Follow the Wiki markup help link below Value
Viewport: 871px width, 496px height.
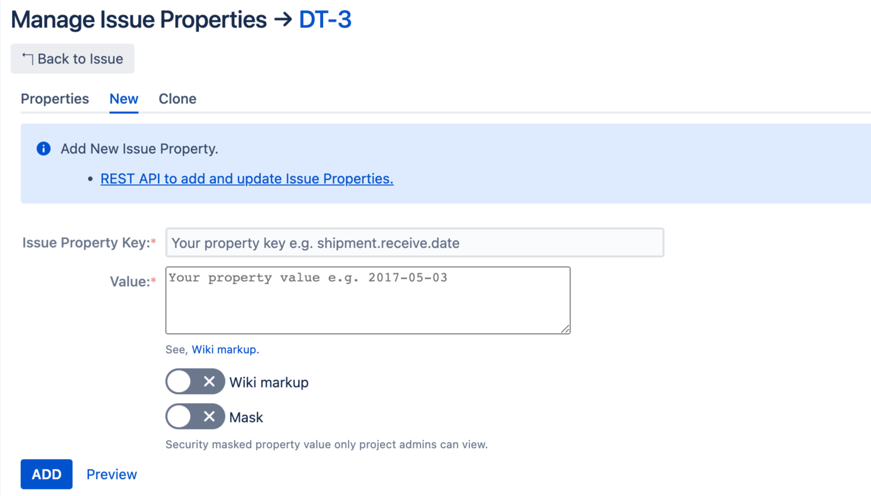[x=224, y=350]
